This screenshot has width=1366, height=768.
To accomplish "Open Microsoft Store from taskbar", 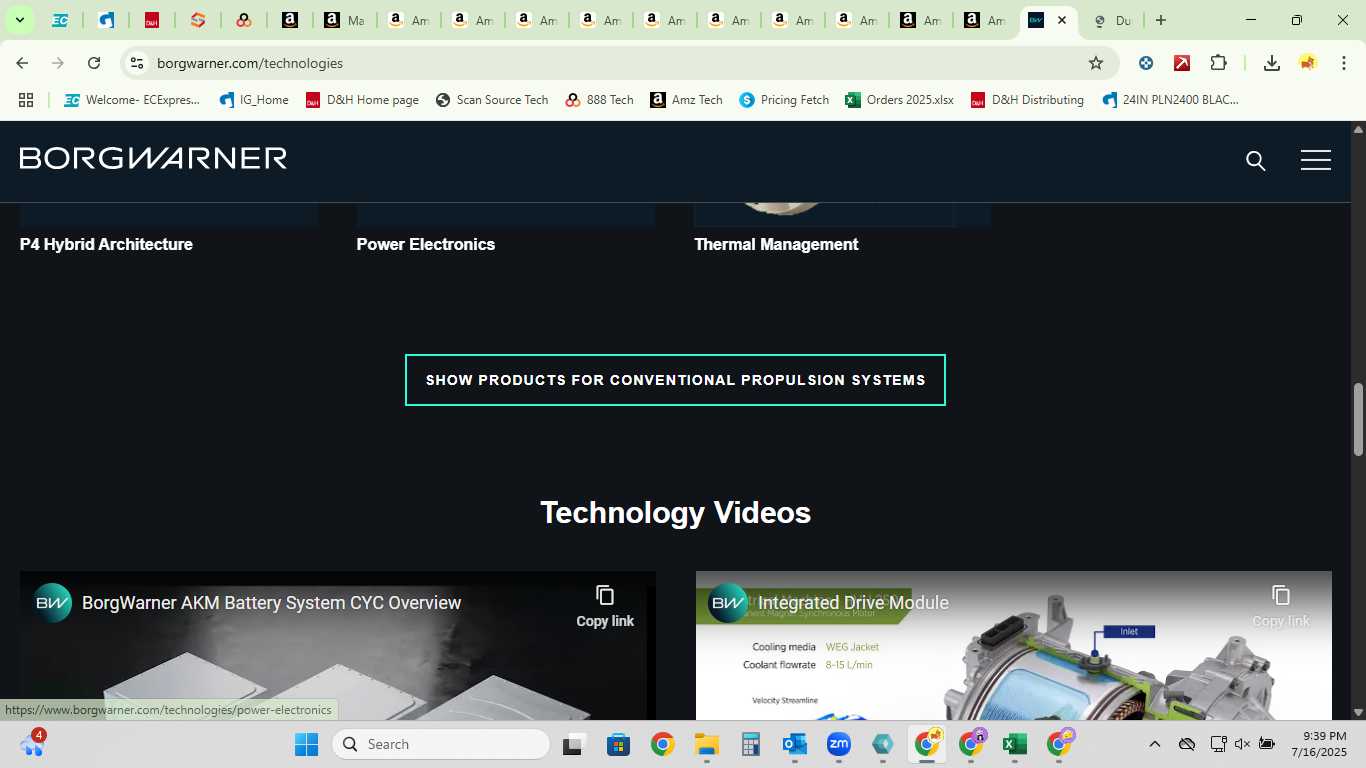I will pos(618,744).
